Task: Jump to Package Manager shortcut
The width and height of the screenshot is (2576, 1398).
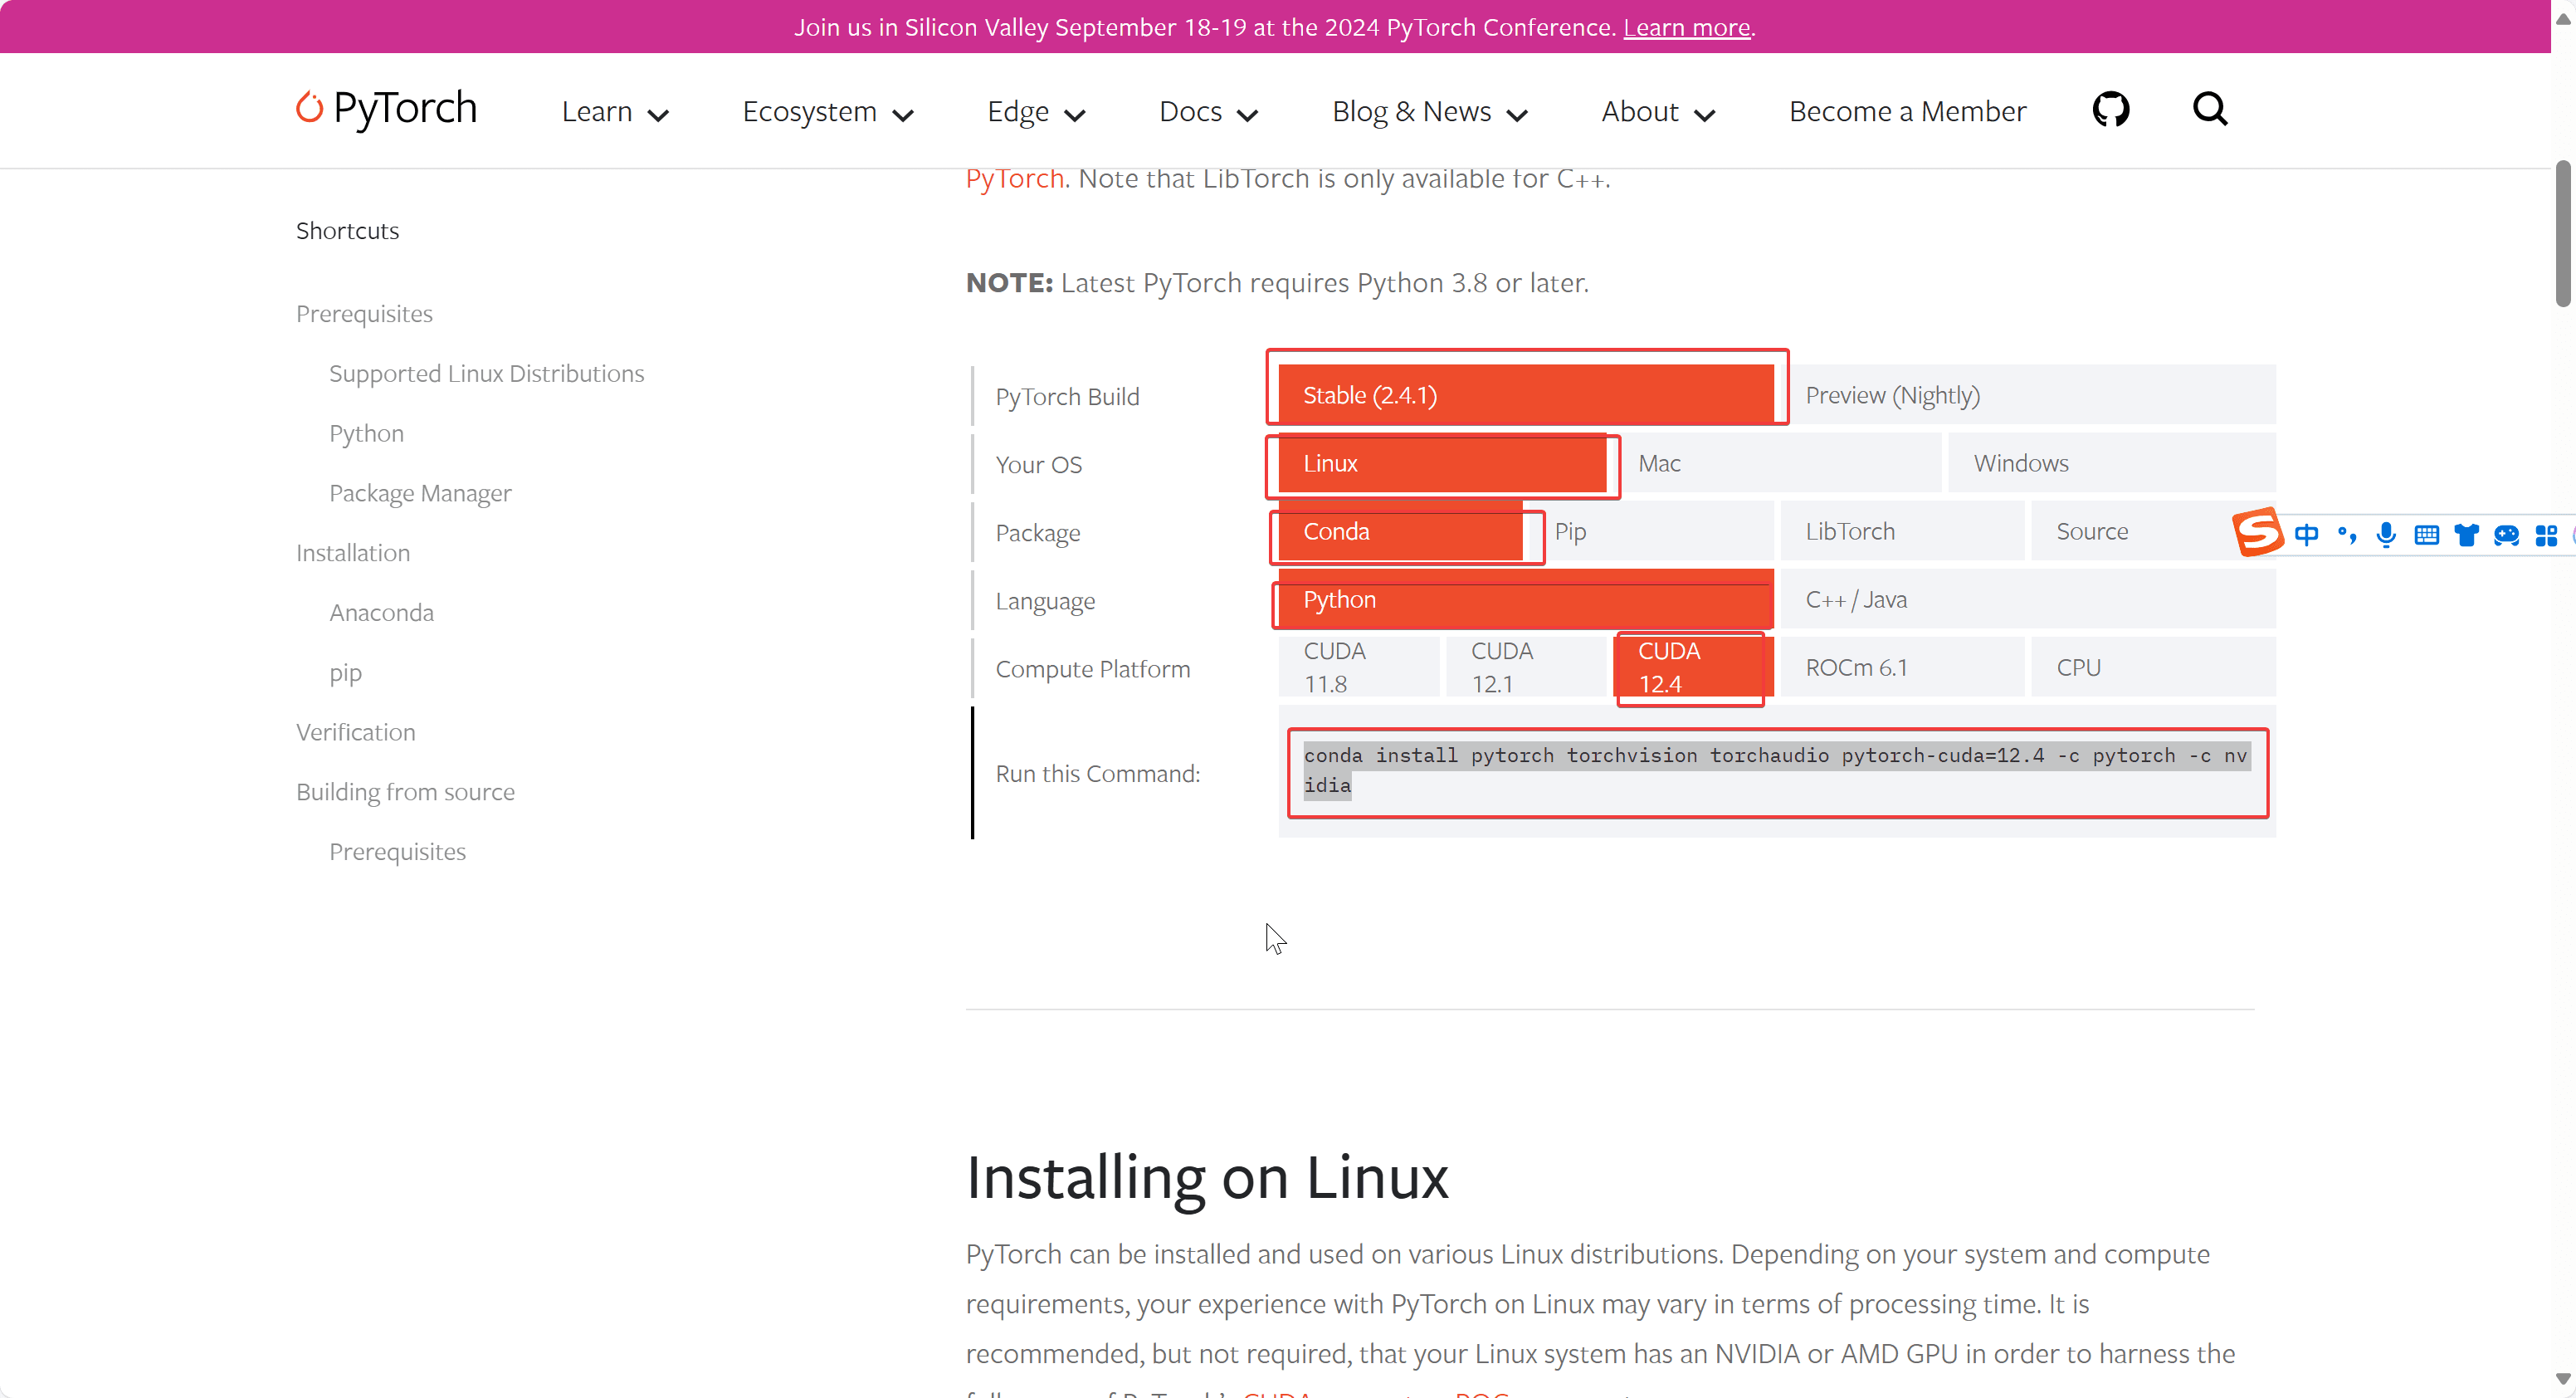Action: coord(420,493)
